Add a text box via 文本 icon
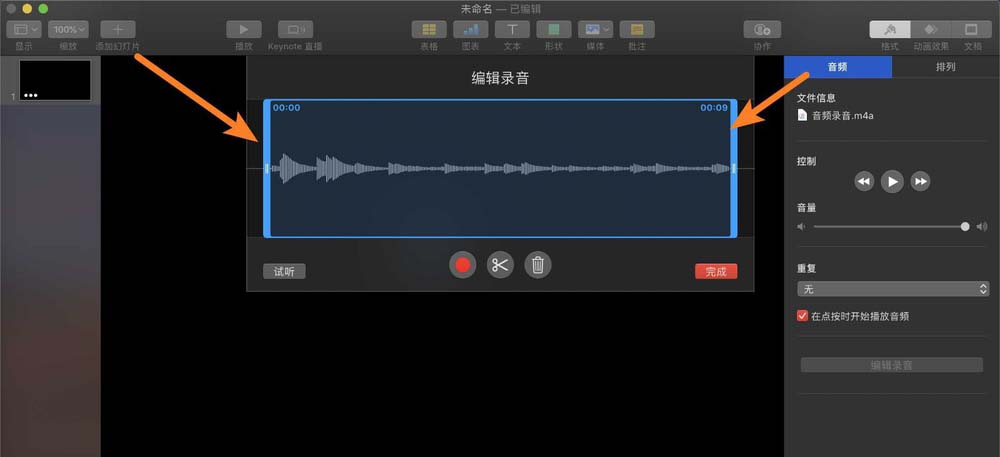 coord(512,29)
